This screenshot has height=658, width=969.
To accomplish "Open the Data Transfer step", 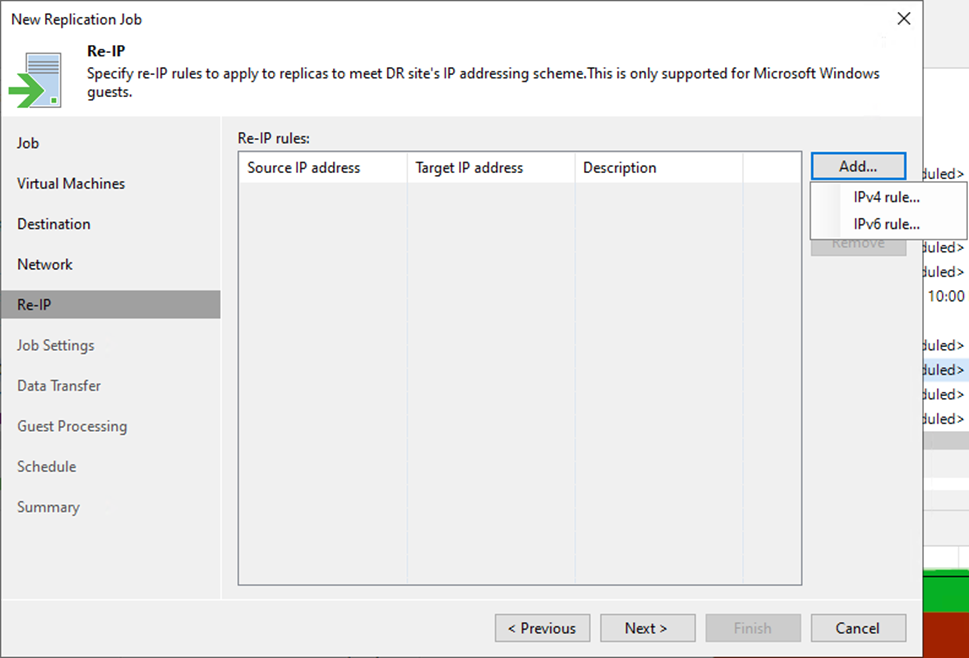I will 59,386.
